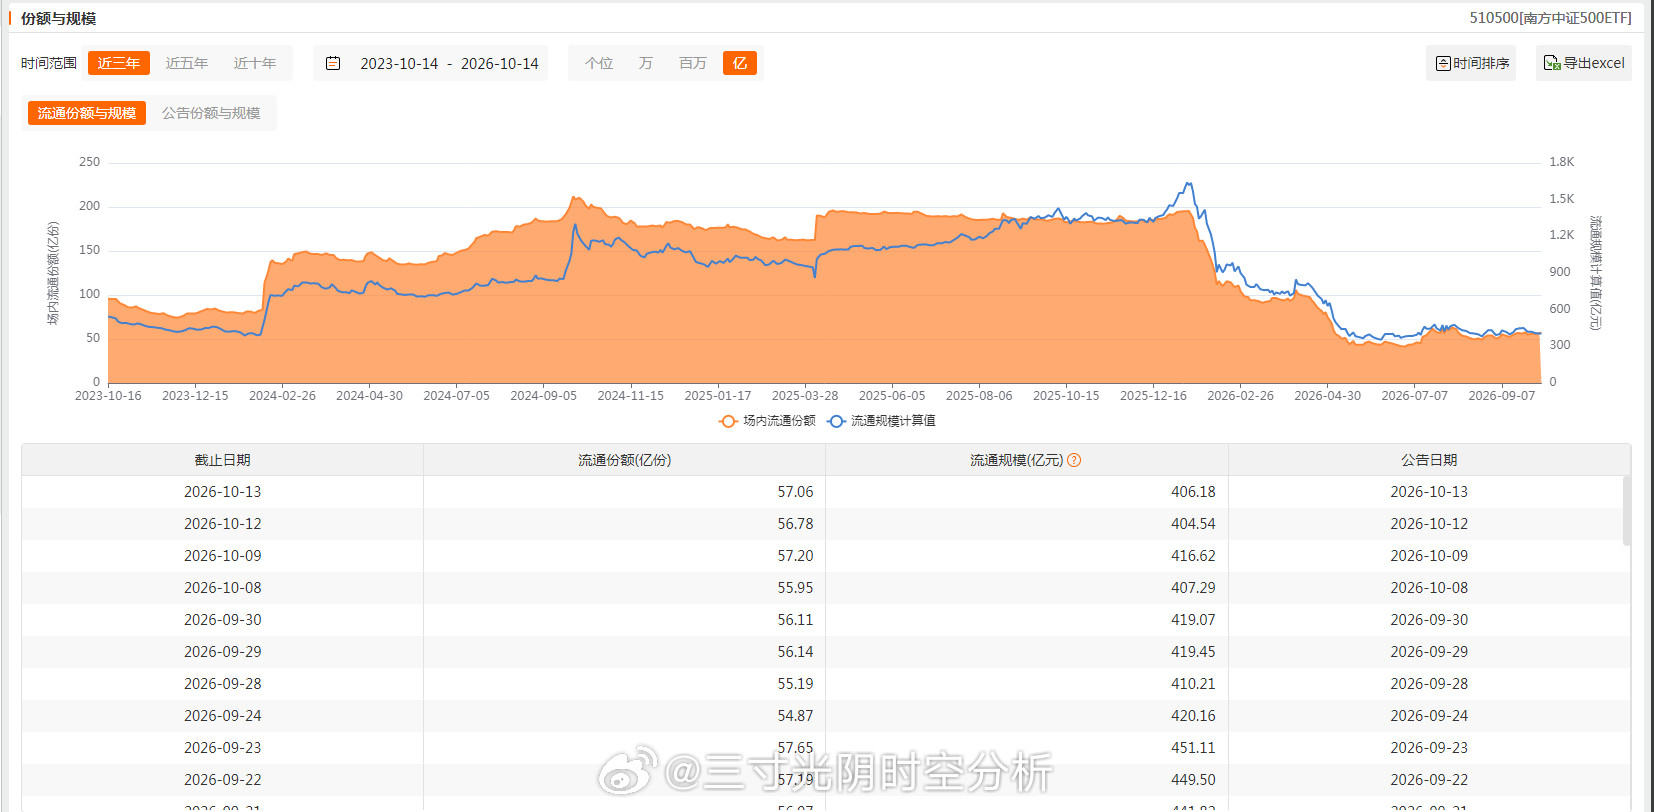Toggle the 场内流通份额 legend series
The image size is (1654, 812).
pyautogui.click(x=767, y=421)
